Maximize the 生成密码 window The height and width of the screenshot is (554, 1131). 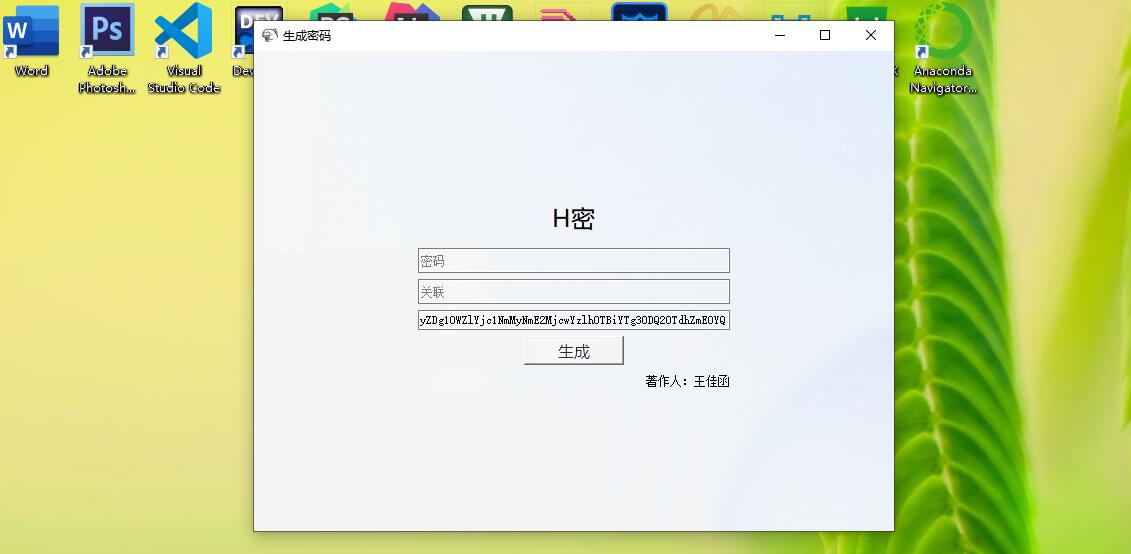point(825,35)
